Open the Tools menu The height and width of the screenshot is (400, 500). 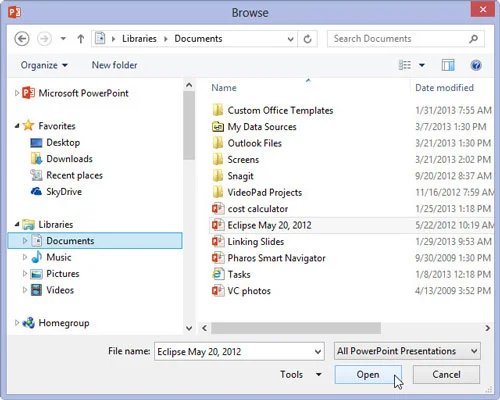301,374
